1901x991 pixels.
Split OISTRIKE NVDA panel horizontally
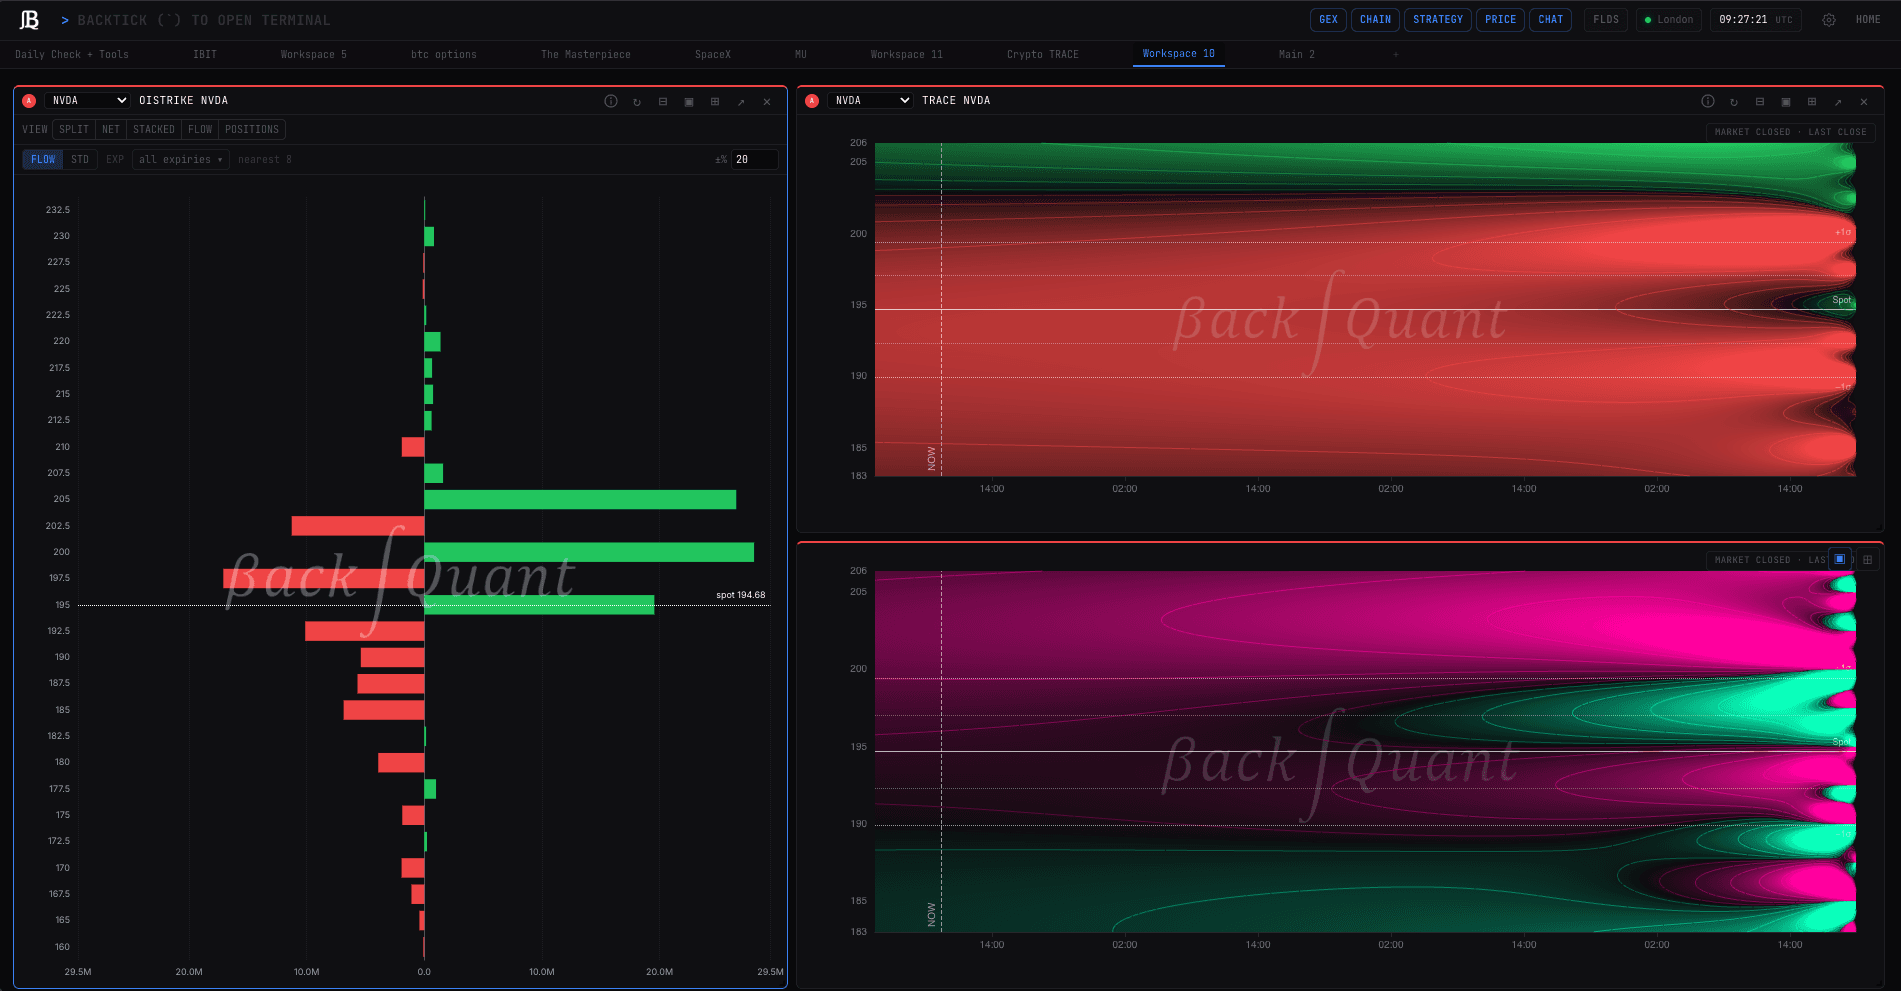(663, 101)
